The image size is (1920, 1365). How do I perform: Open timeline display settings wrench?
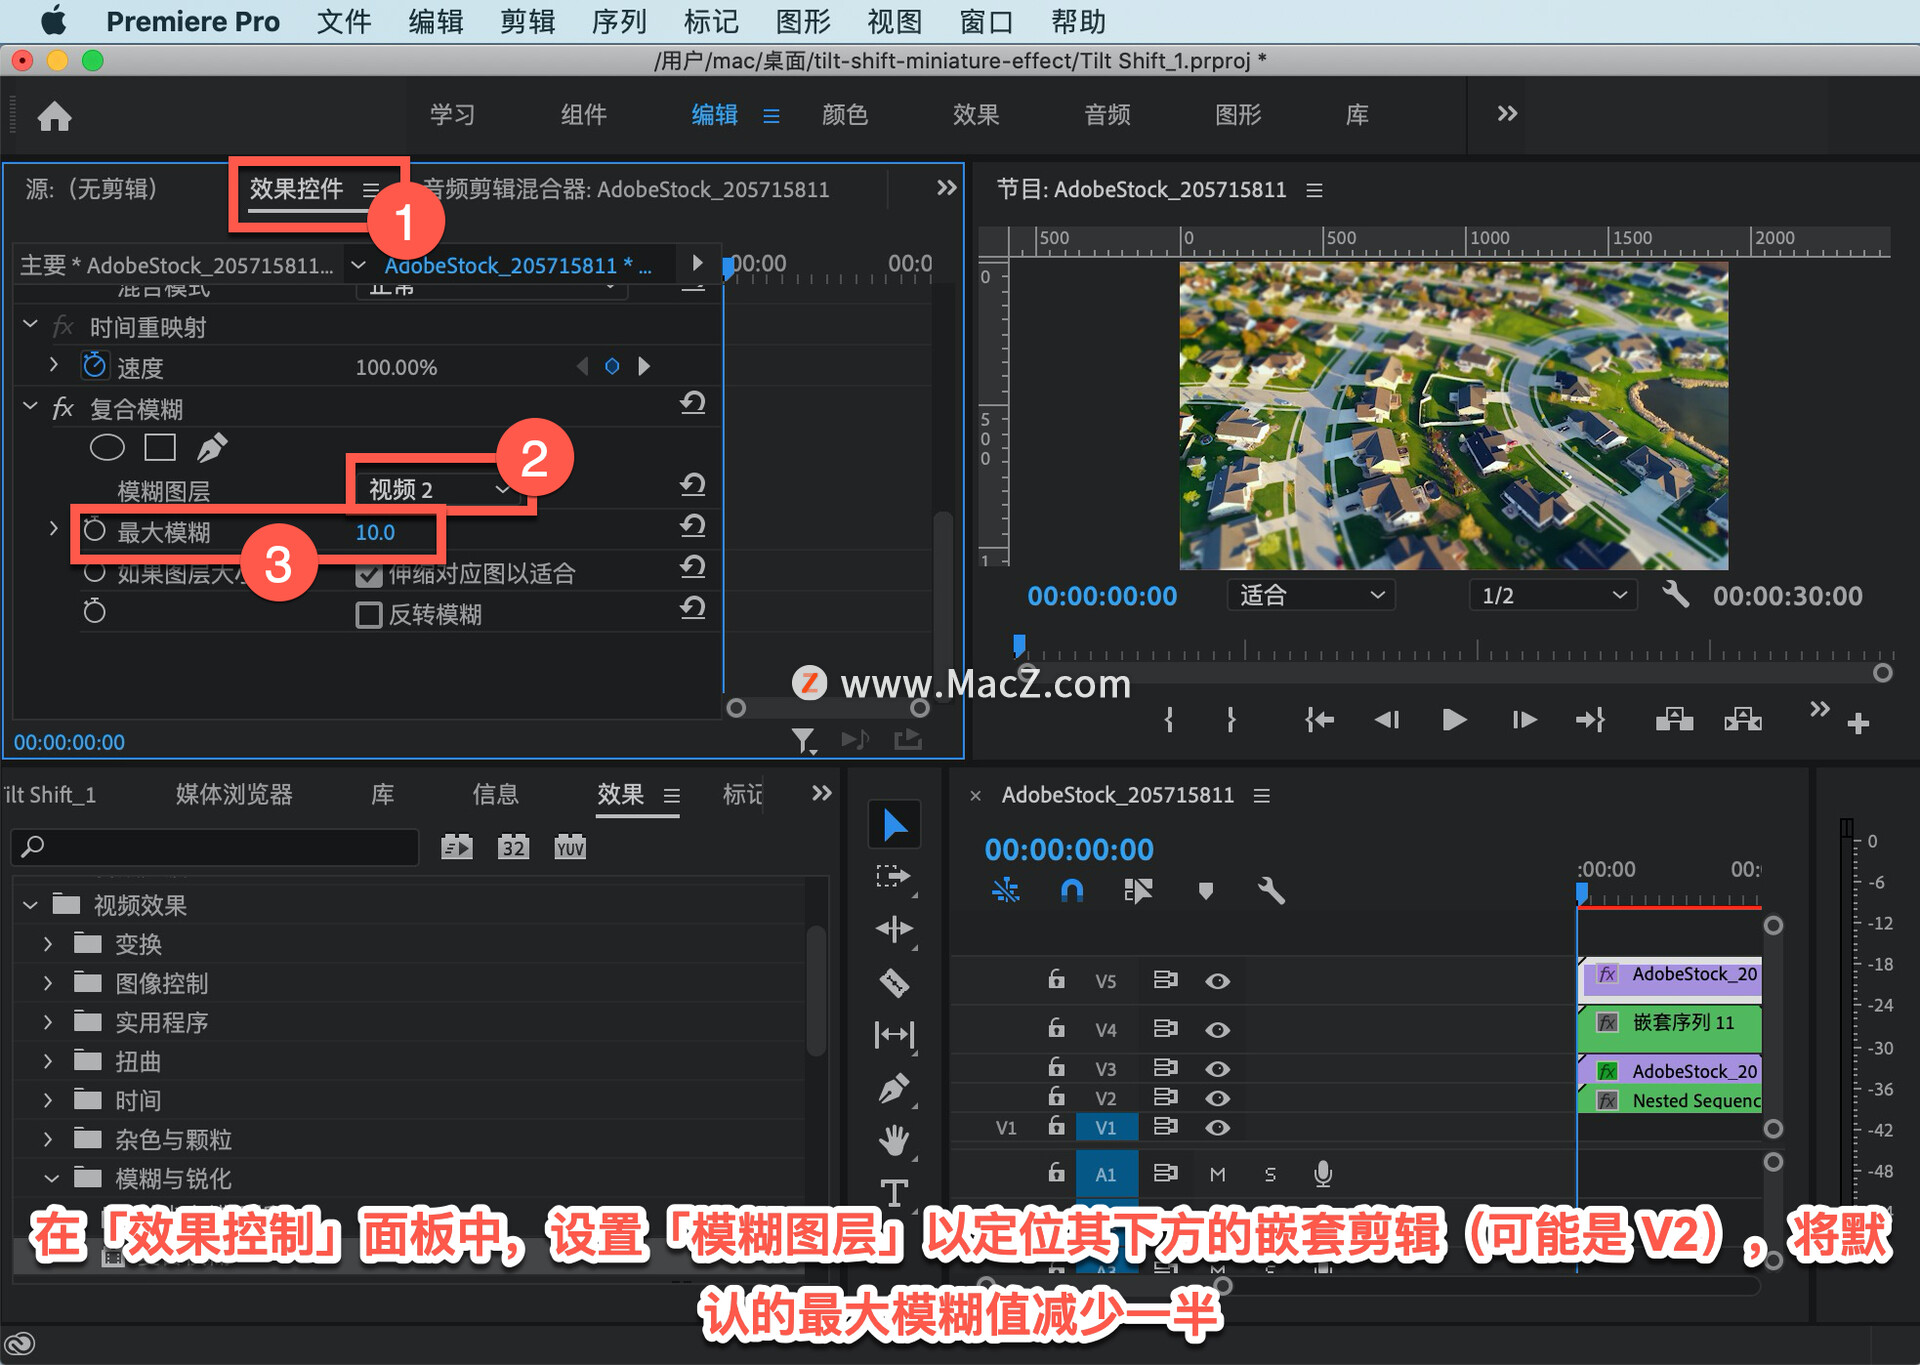pos(1271,890)
